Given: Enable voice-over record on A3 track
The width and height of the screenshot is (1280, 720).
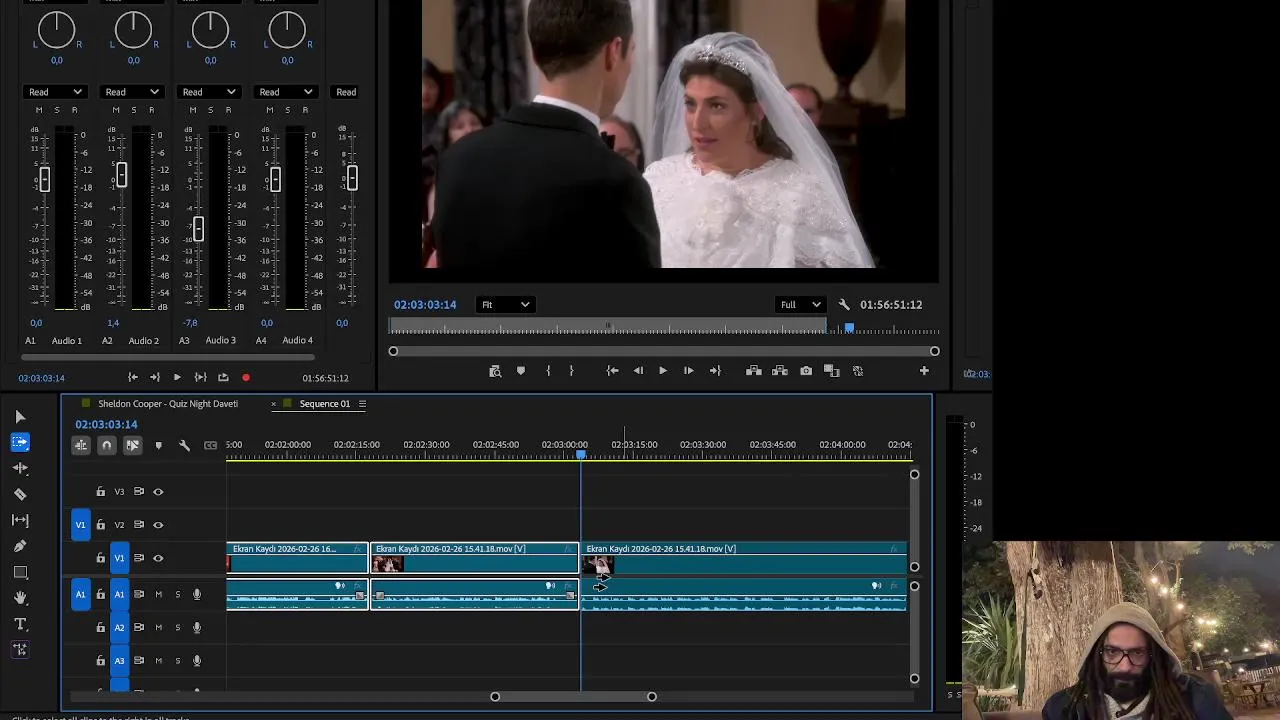Looking at the screenshot, I should (197, 661).
